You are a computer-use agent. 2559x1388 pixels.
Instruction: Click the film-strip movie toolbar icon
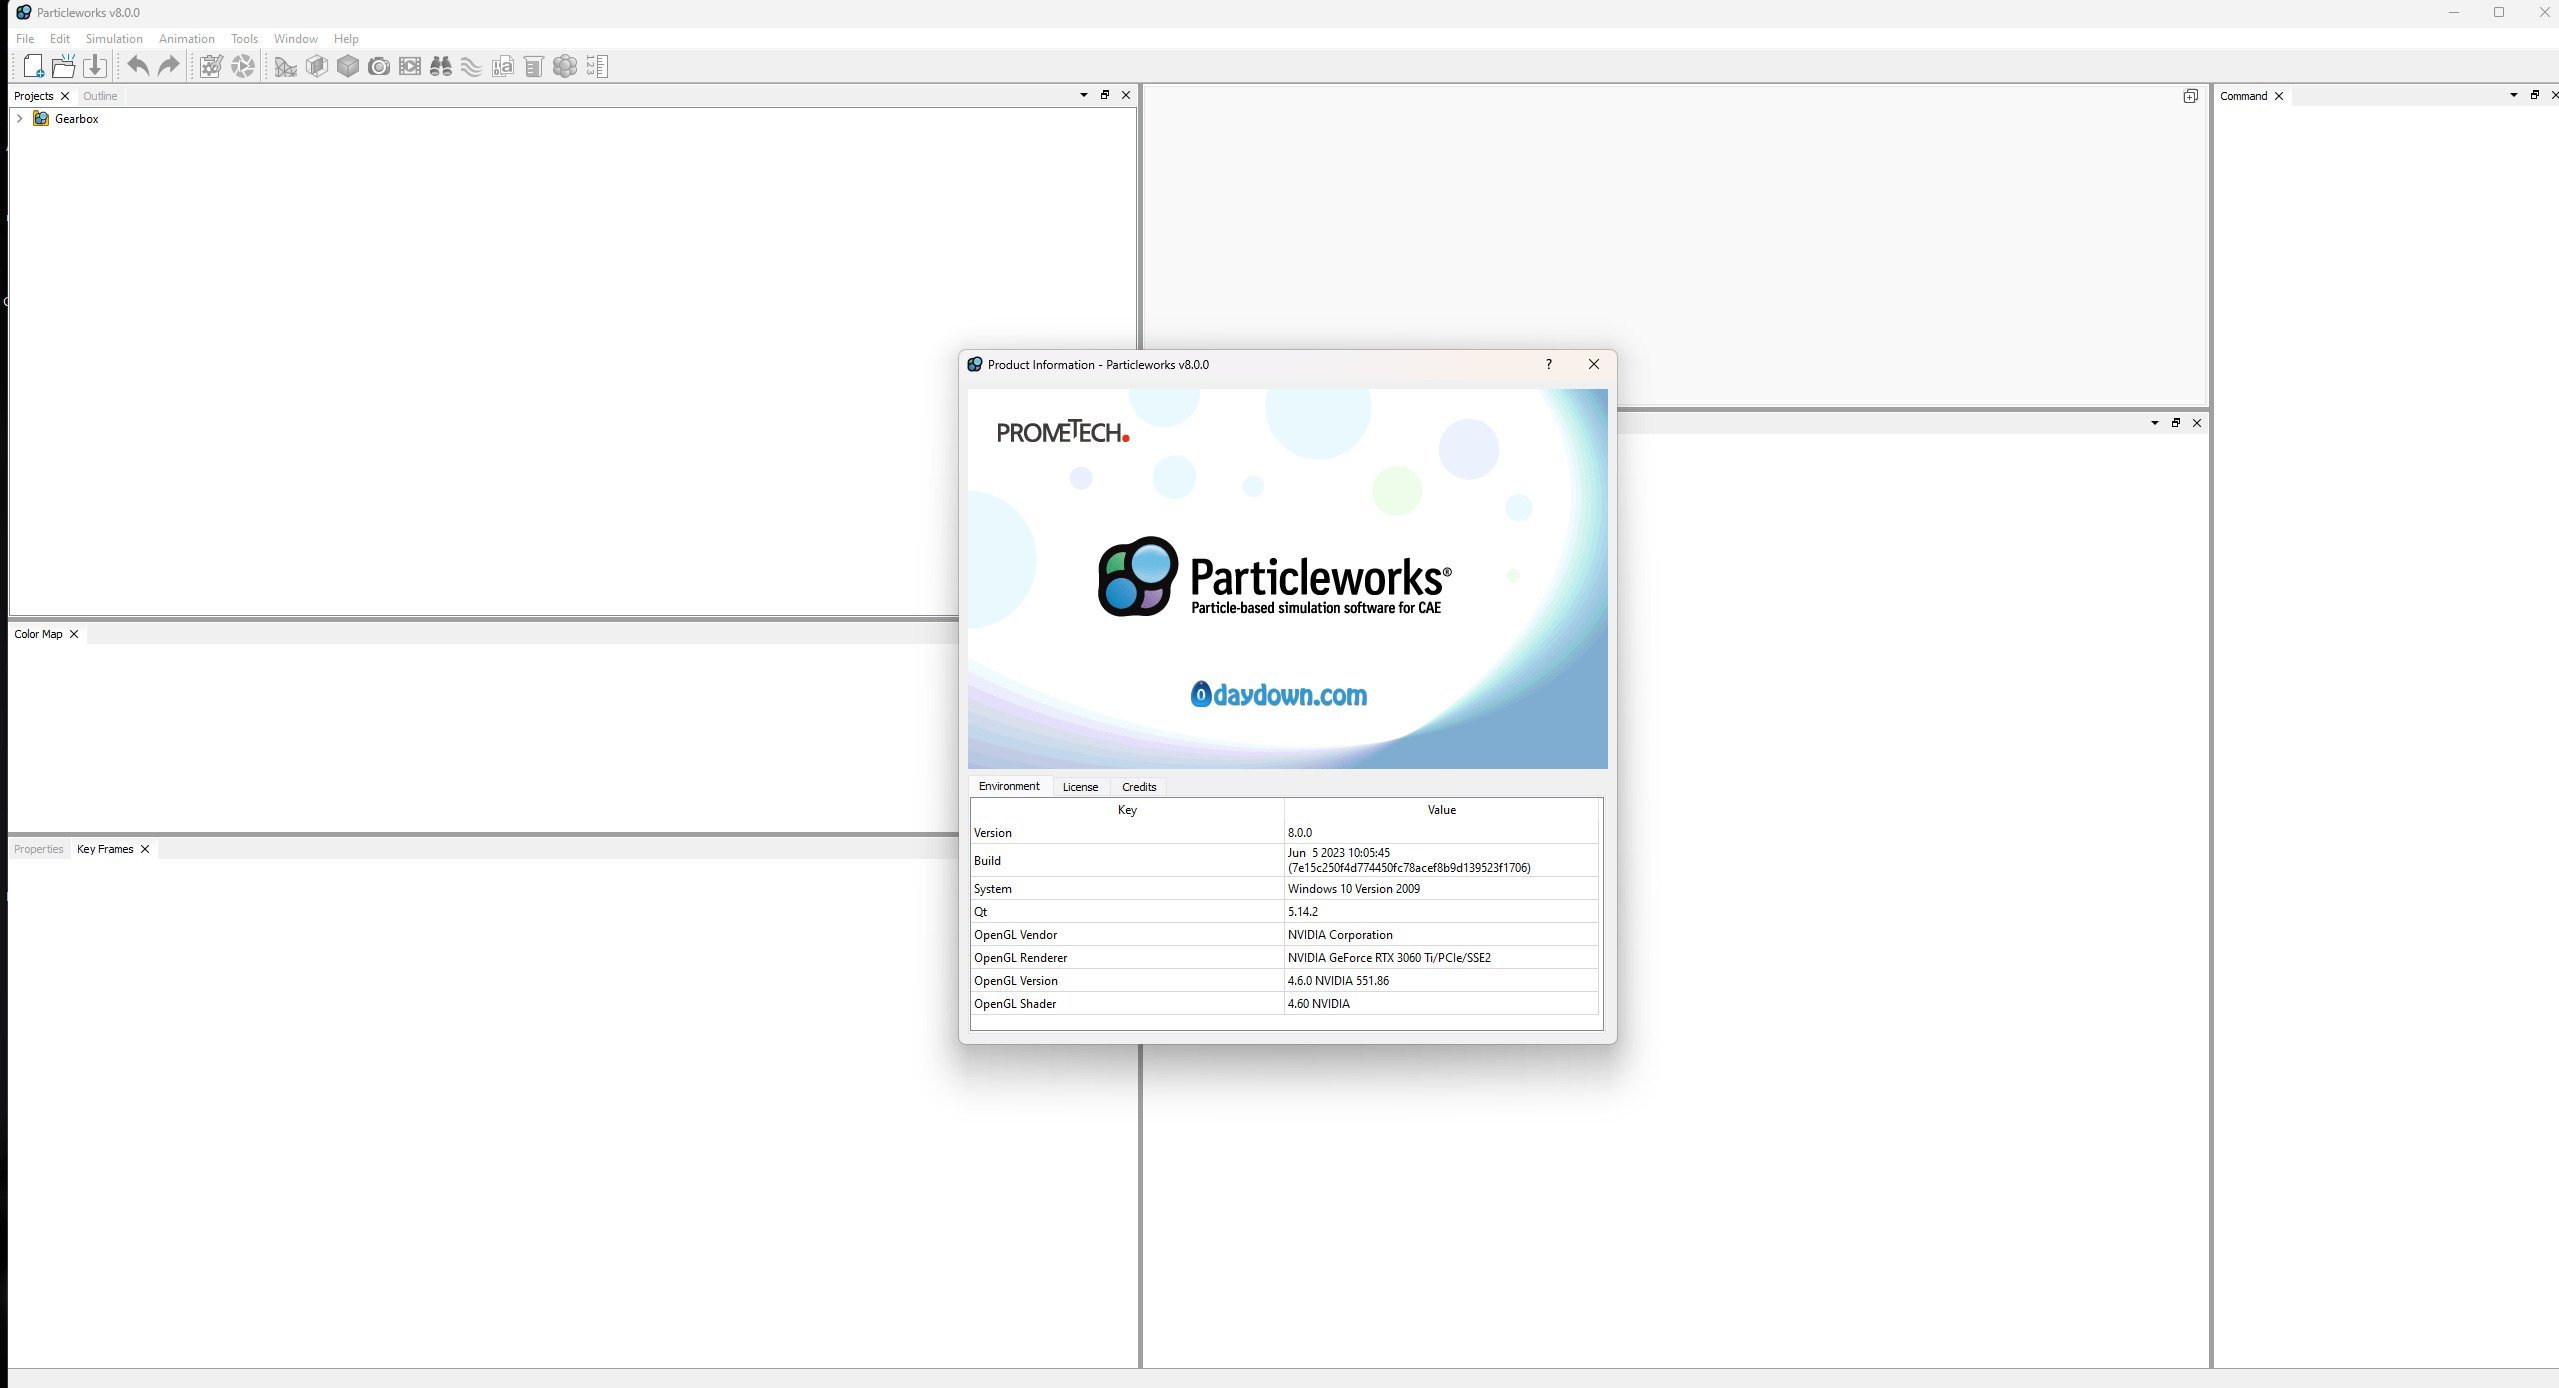pos(410,66)
